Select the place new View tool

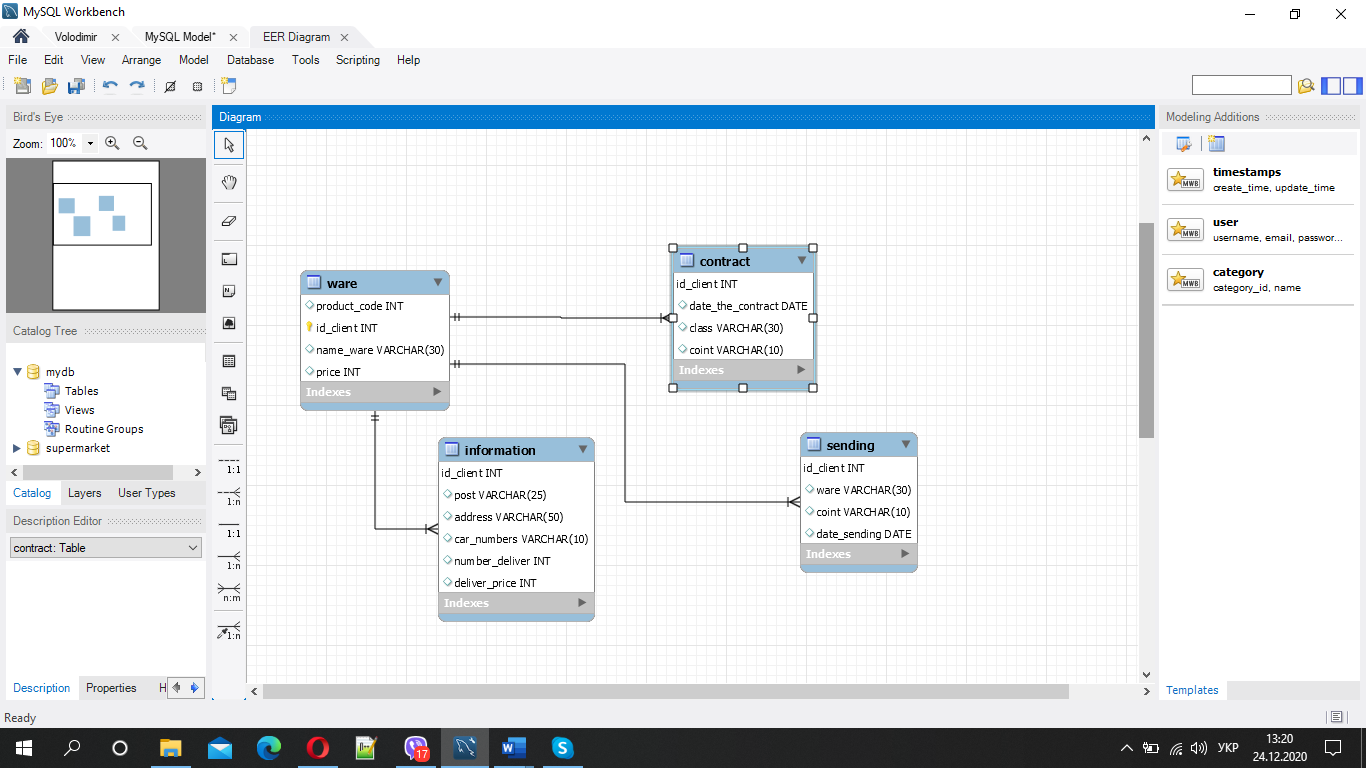229,393
